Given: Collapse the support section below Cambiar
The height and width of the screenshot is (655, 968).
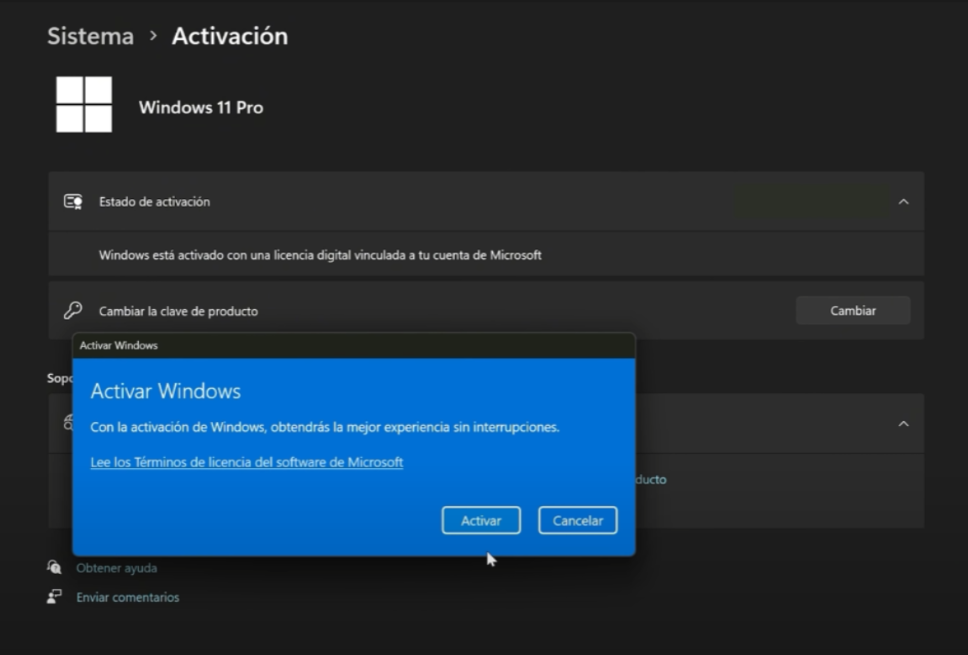Looking at the screenshot, I should 903,424.
